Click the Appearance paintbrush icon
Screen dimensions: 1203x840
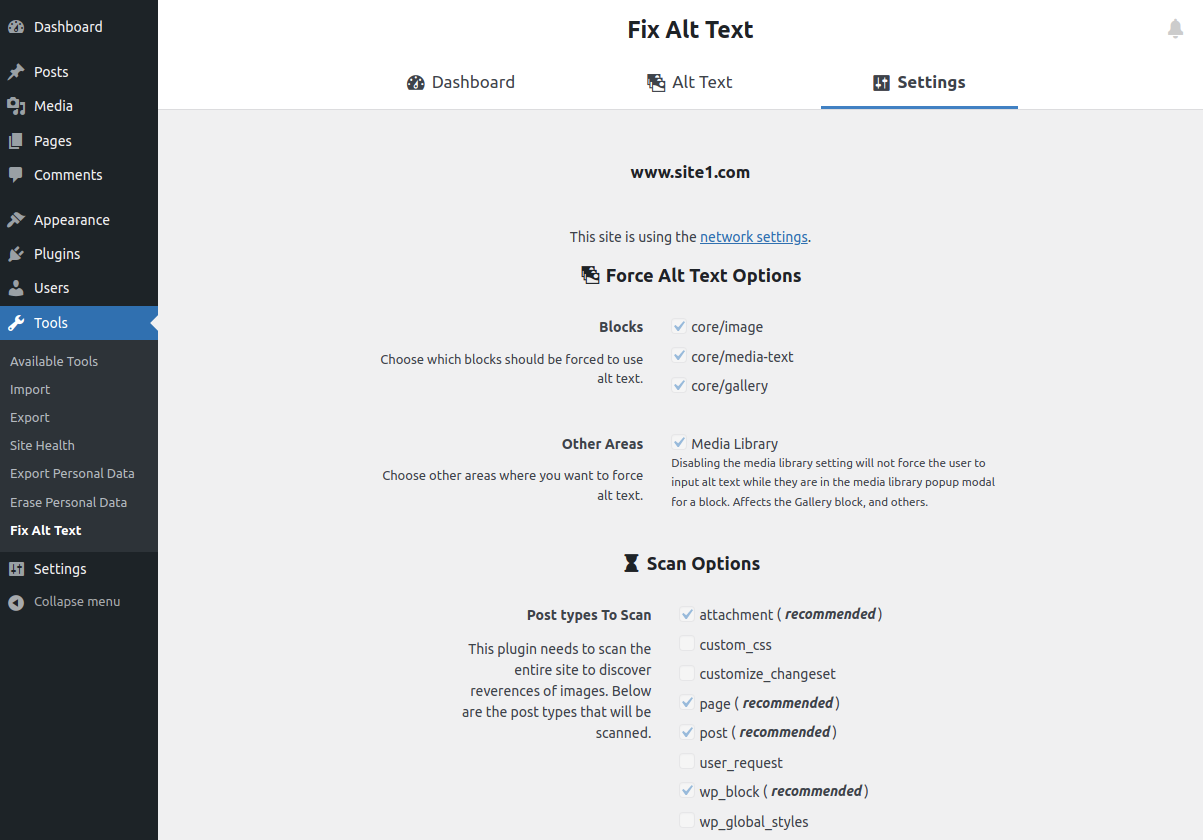(x=16, y=220)
